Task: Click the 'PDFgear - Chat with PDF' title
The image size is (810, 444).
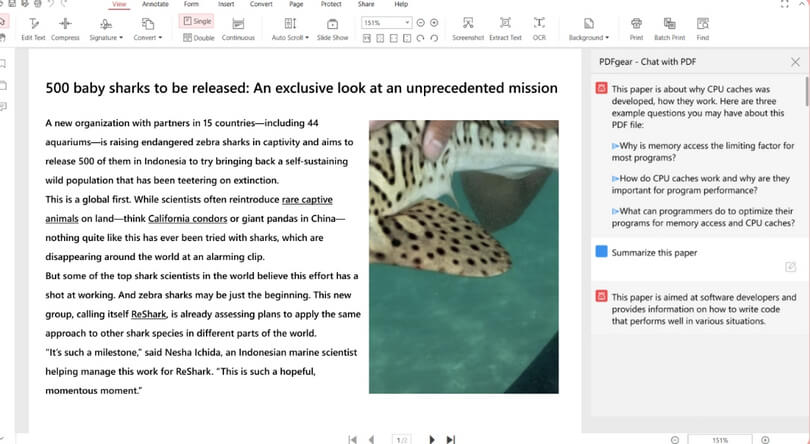Action: point(647,62)
